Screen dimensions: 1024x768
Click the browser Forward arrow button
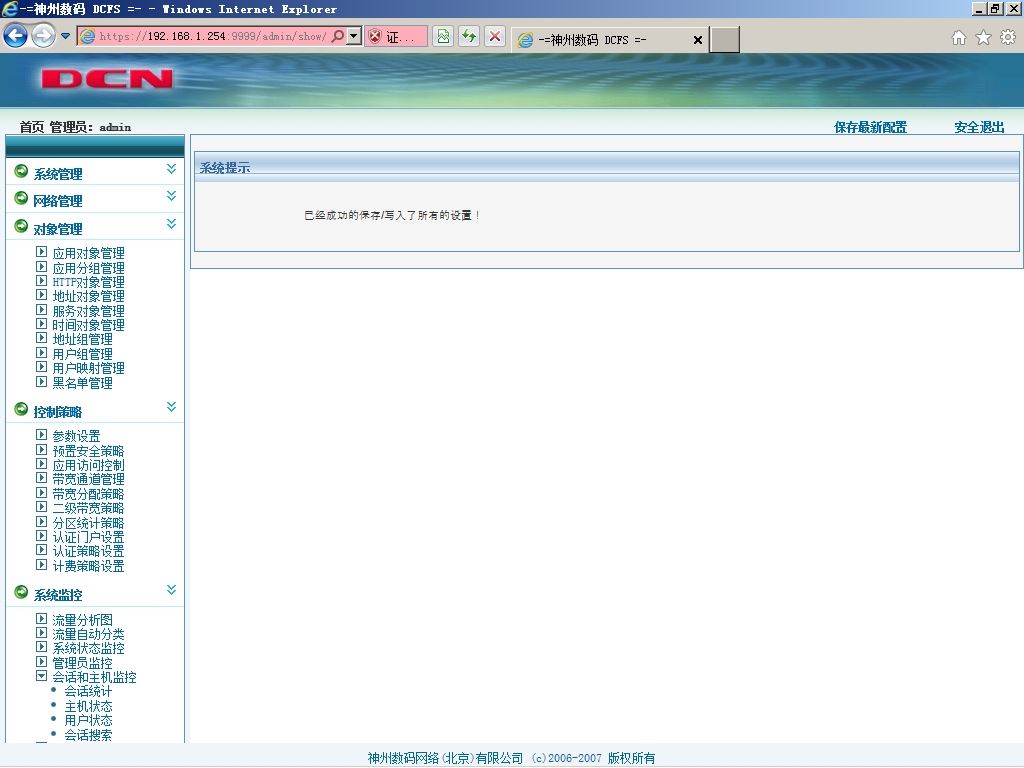pyautogui.click(x=43, y=35)
